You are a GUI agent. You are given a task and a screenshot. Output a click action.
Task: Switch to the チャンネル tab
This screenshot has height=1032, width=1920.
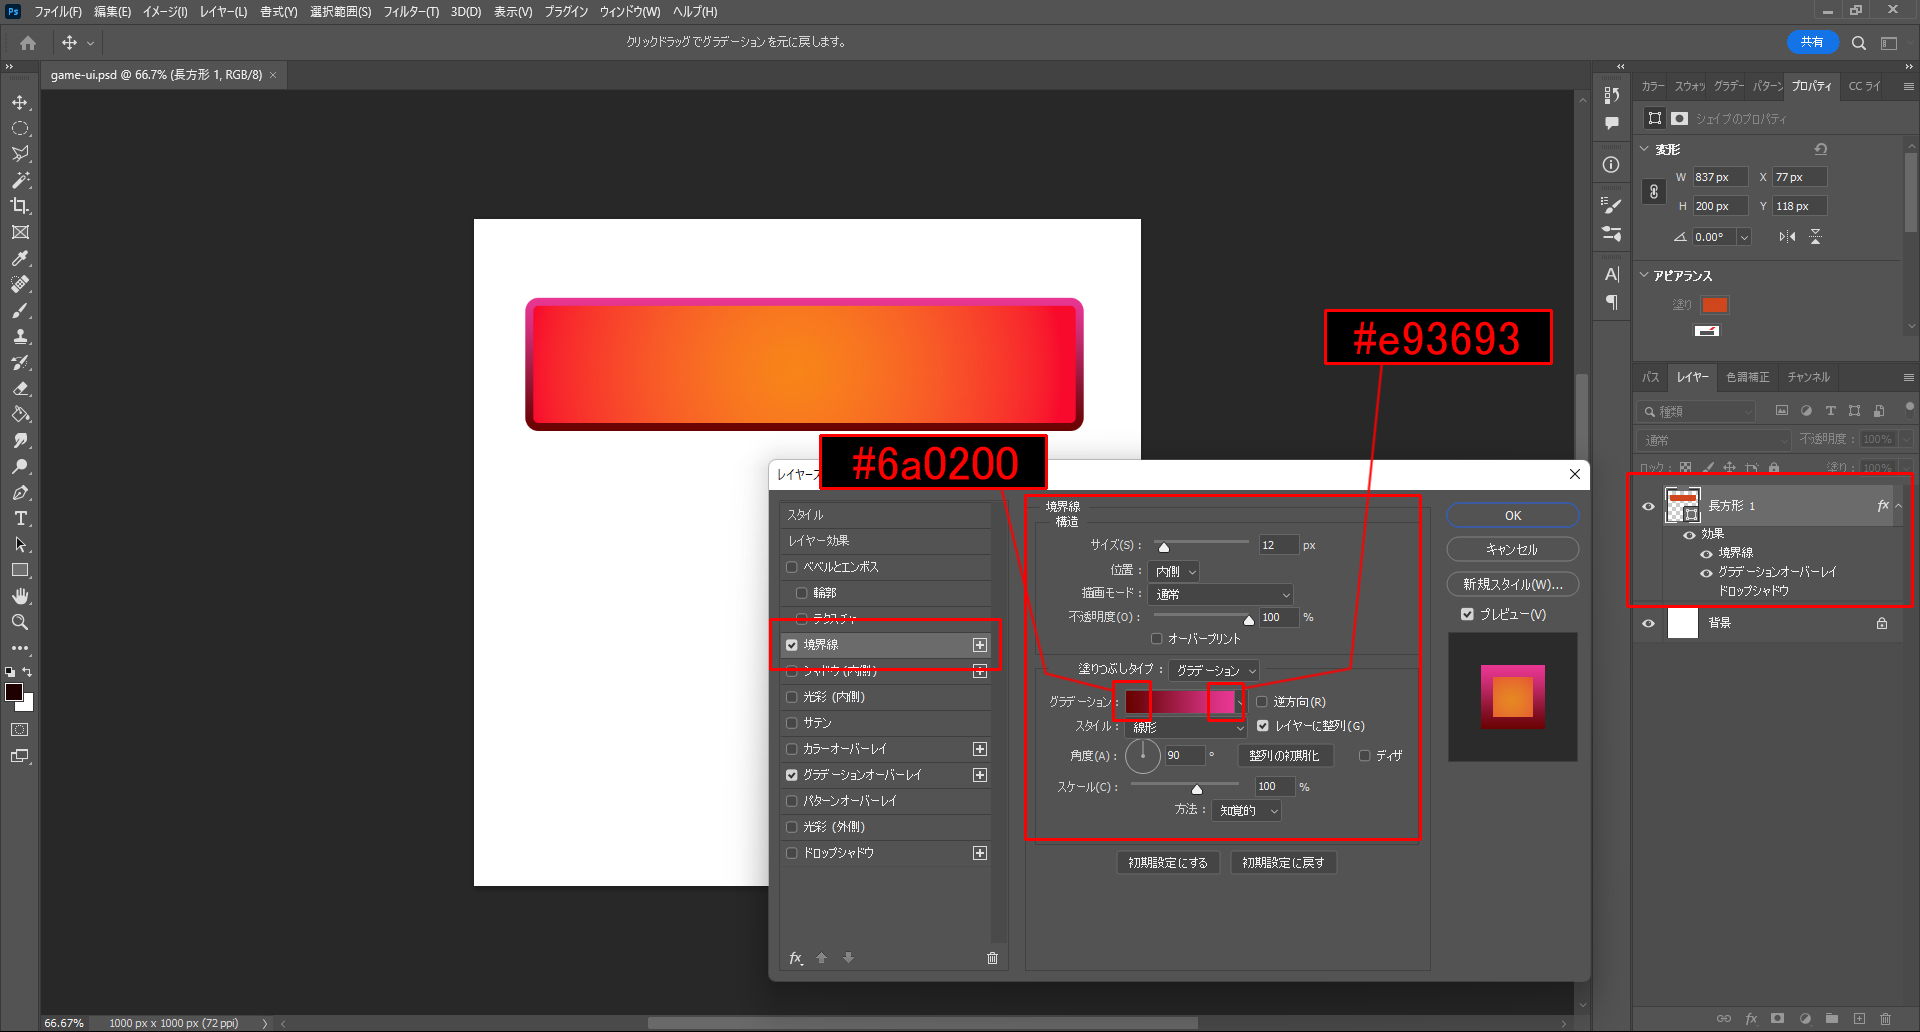[1808, 377]
